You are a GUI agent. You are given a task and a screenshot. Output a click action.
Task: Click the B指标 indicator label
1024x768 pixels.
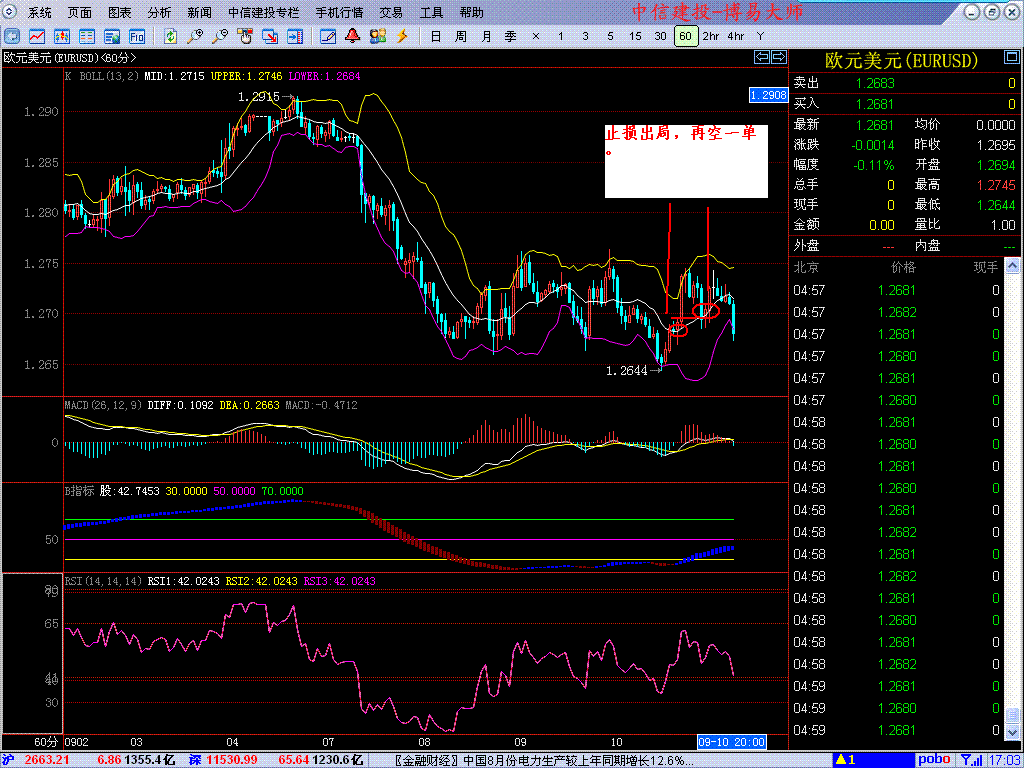pos(79,491)
